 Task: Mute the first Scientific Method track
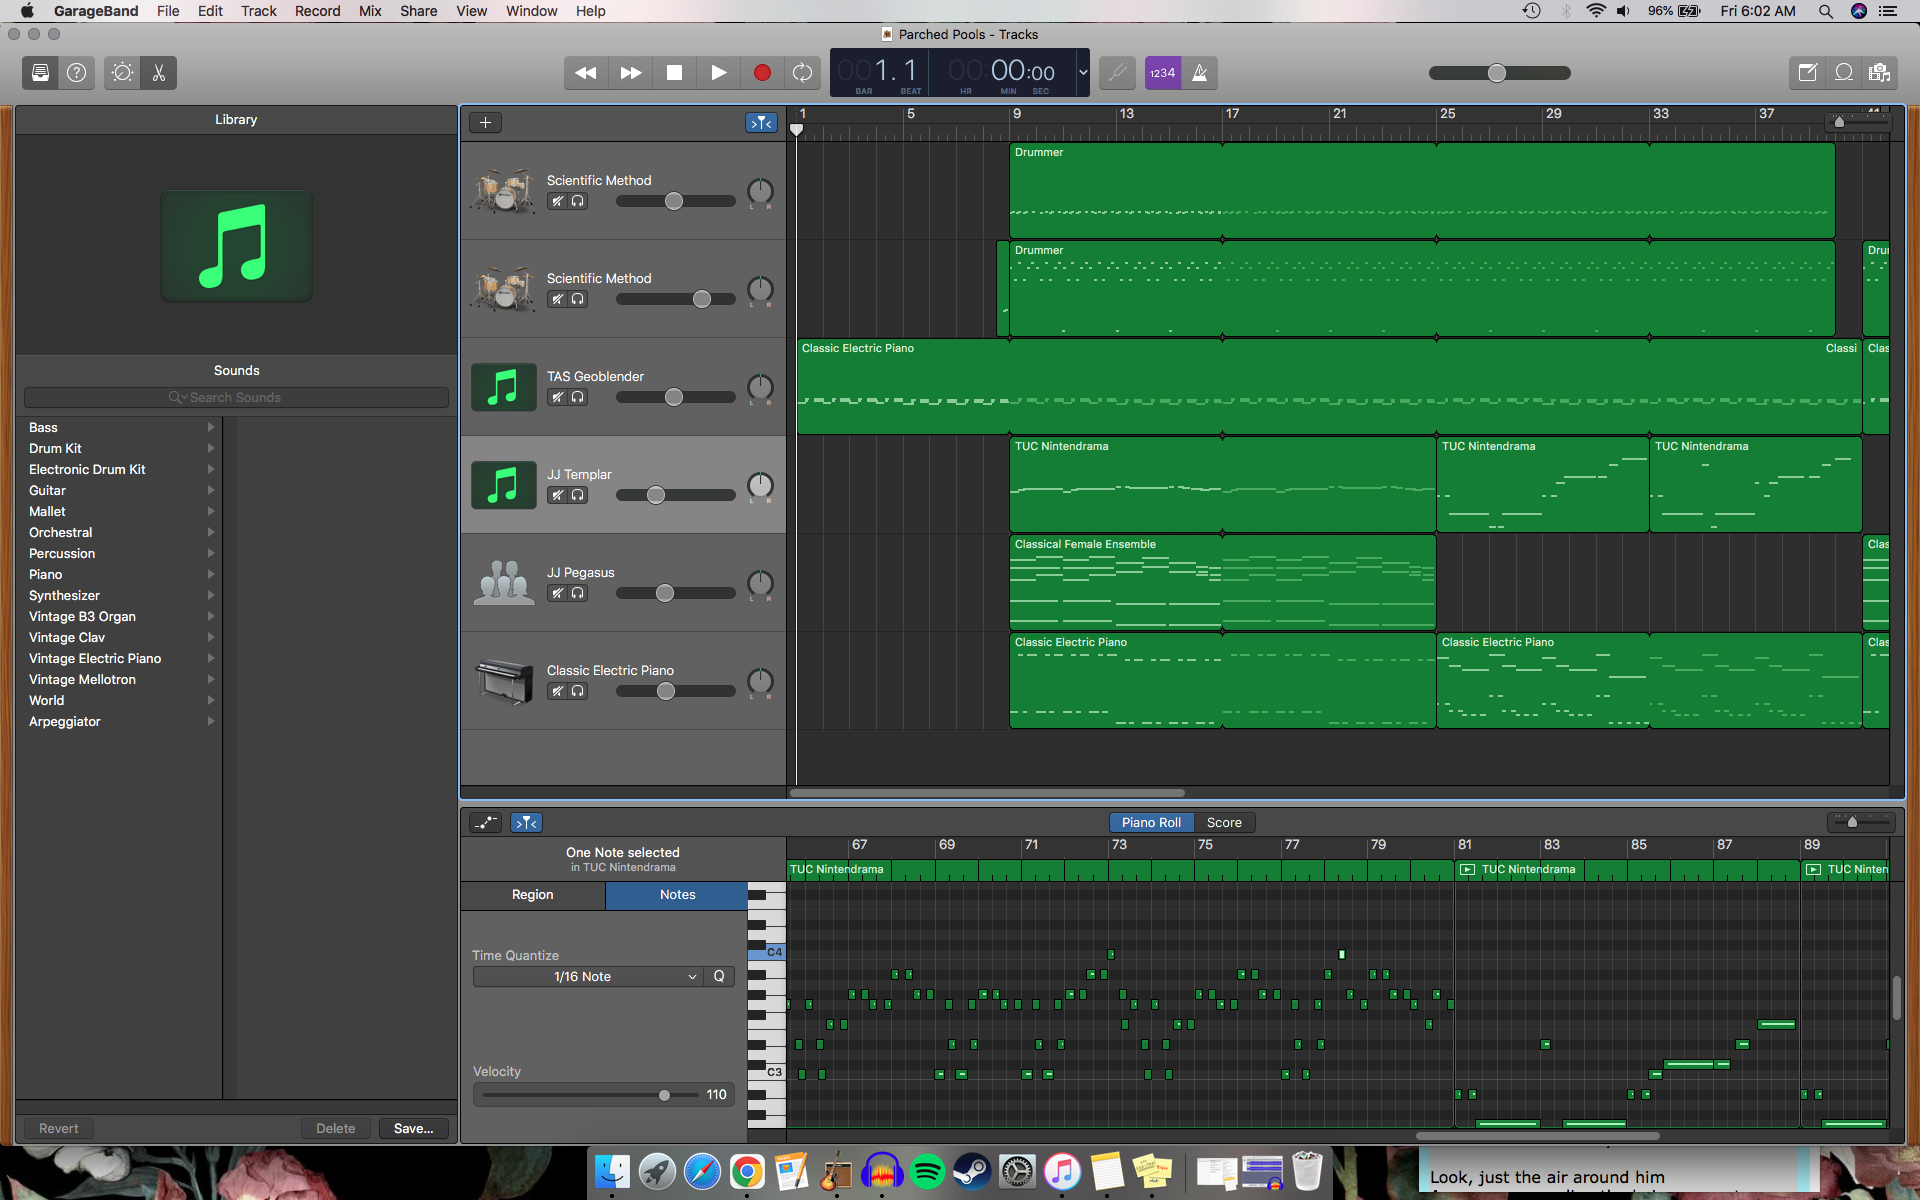click(x=557, y=202)
